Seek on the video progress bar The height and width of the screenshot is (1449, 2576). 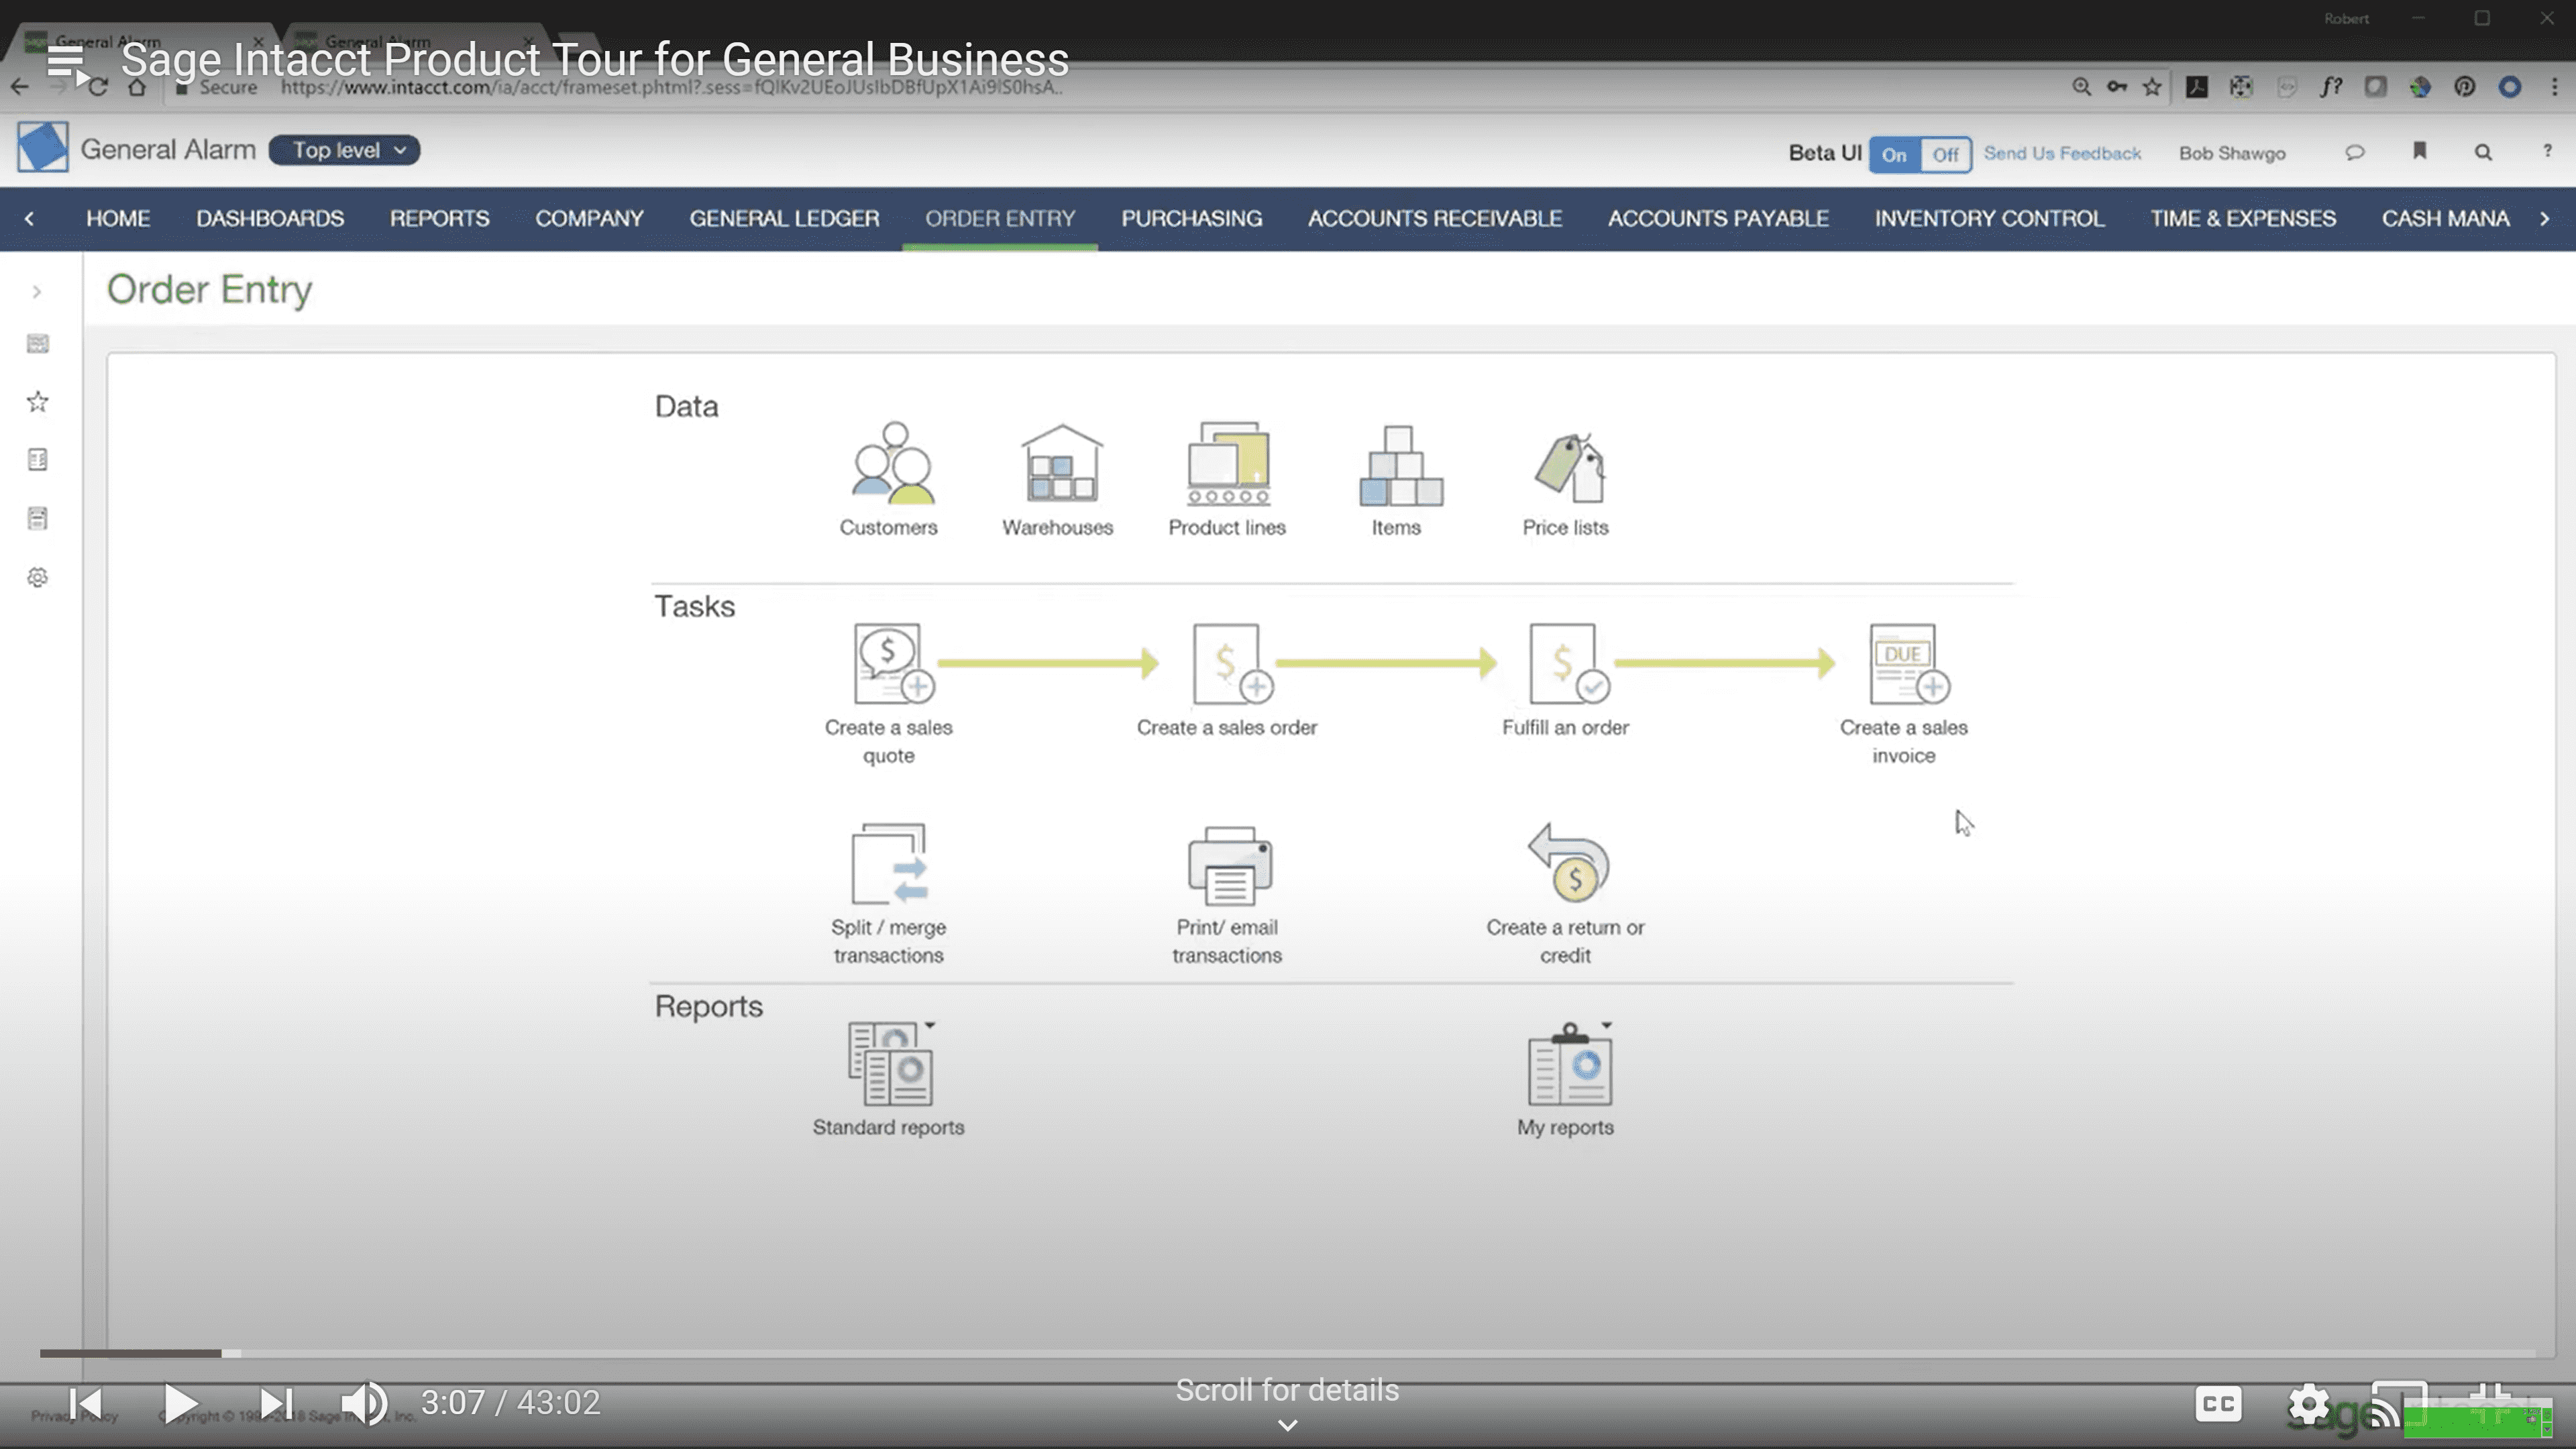[x=1288, y=1353]
